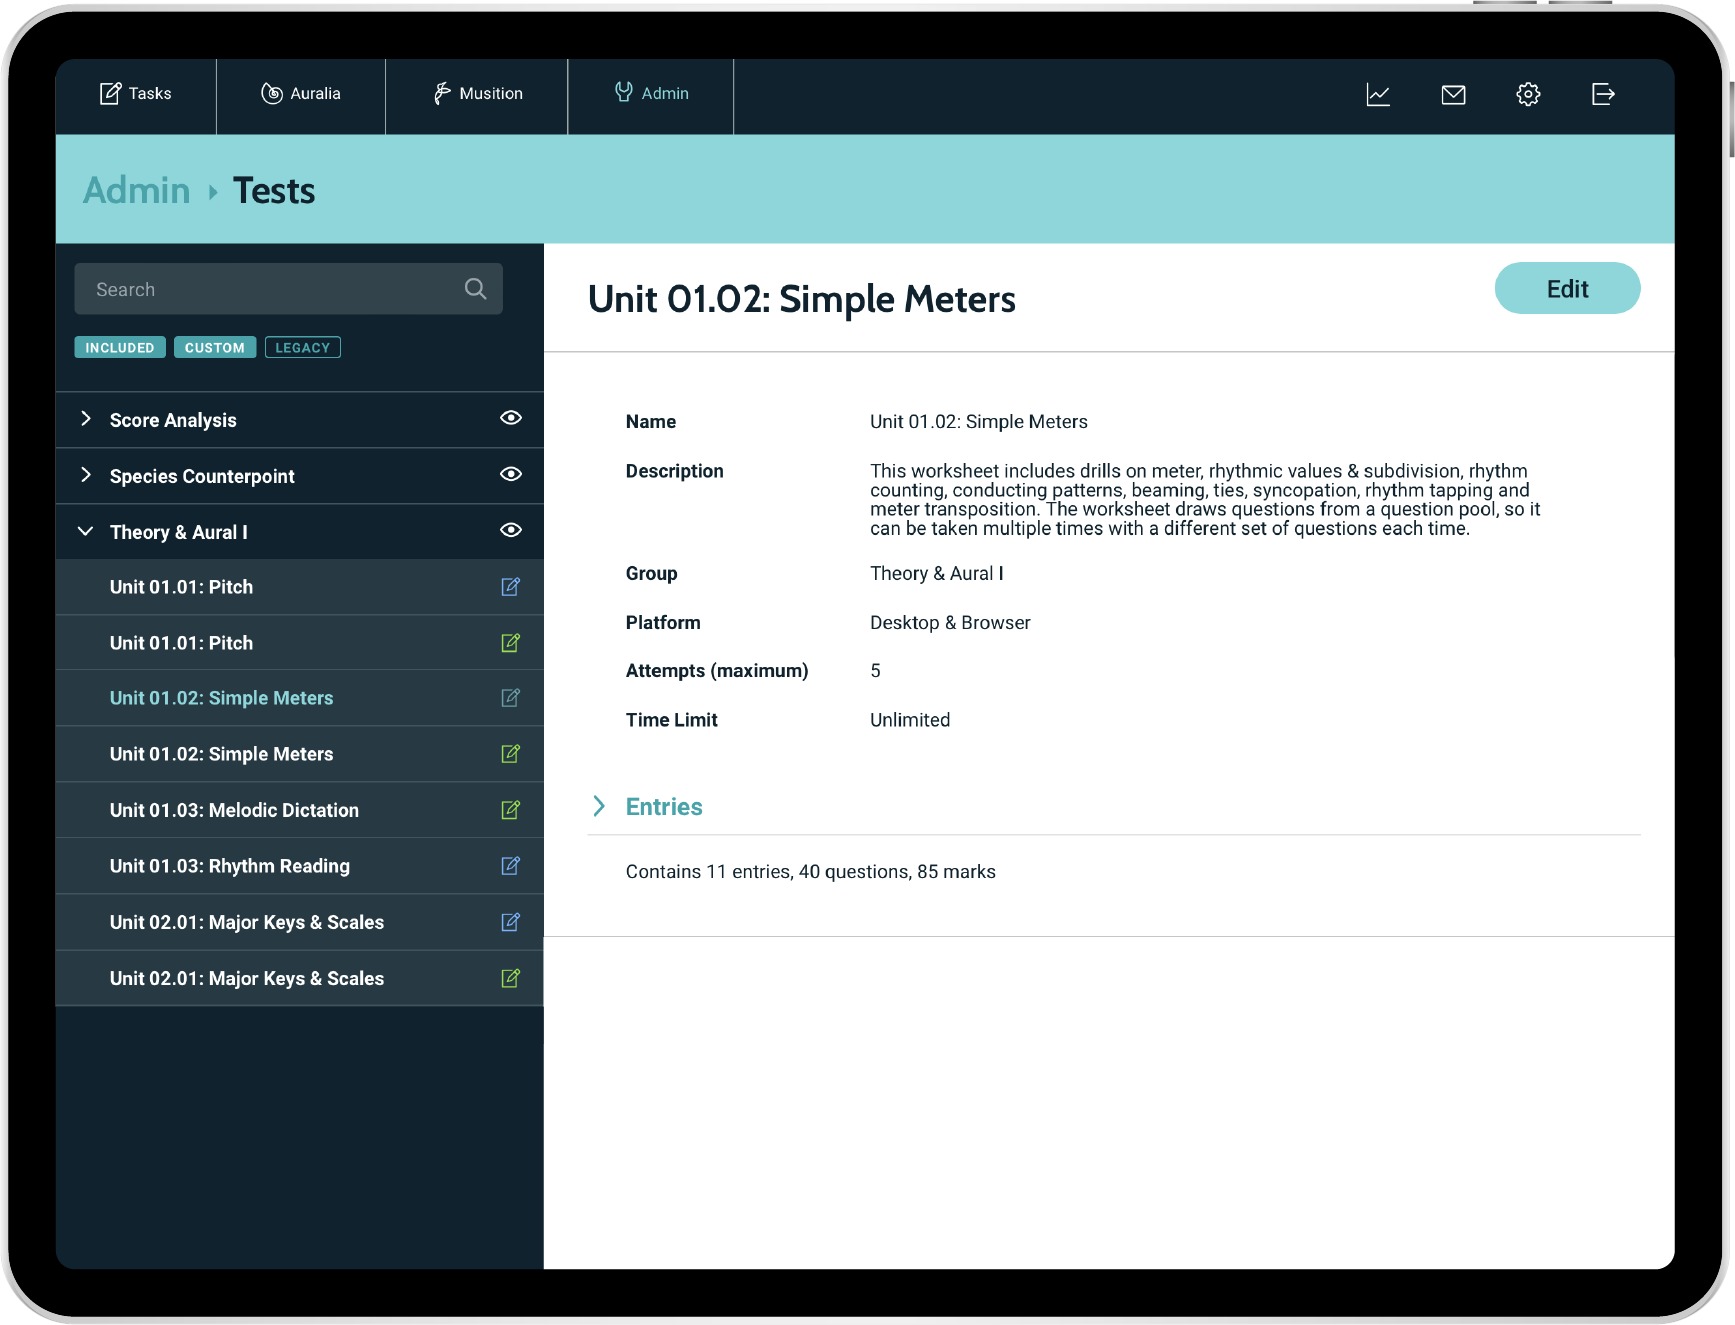Open the Auralia section icon
Image resolution: width=1735 pixels, height=1325 pixels.
coord(270,93)
